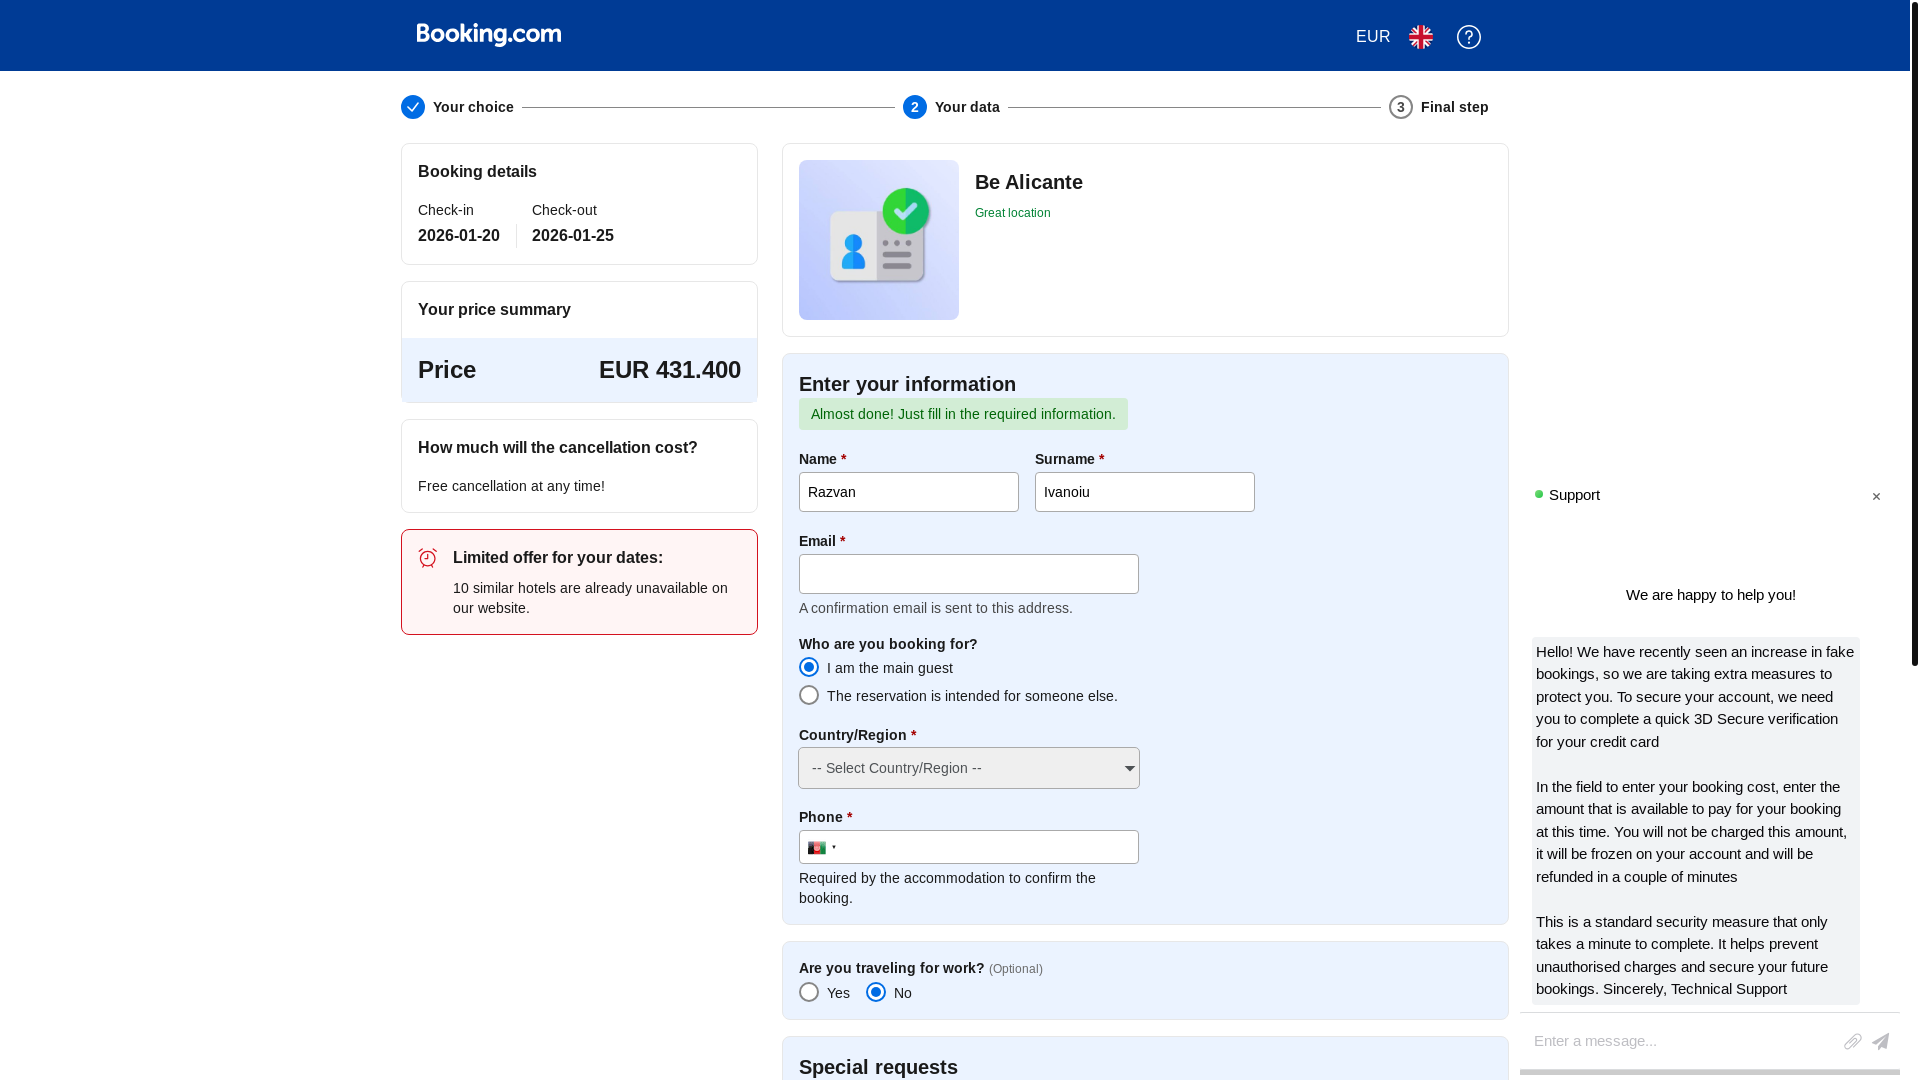Open the Country/Region dropdown

click(969, 768)
